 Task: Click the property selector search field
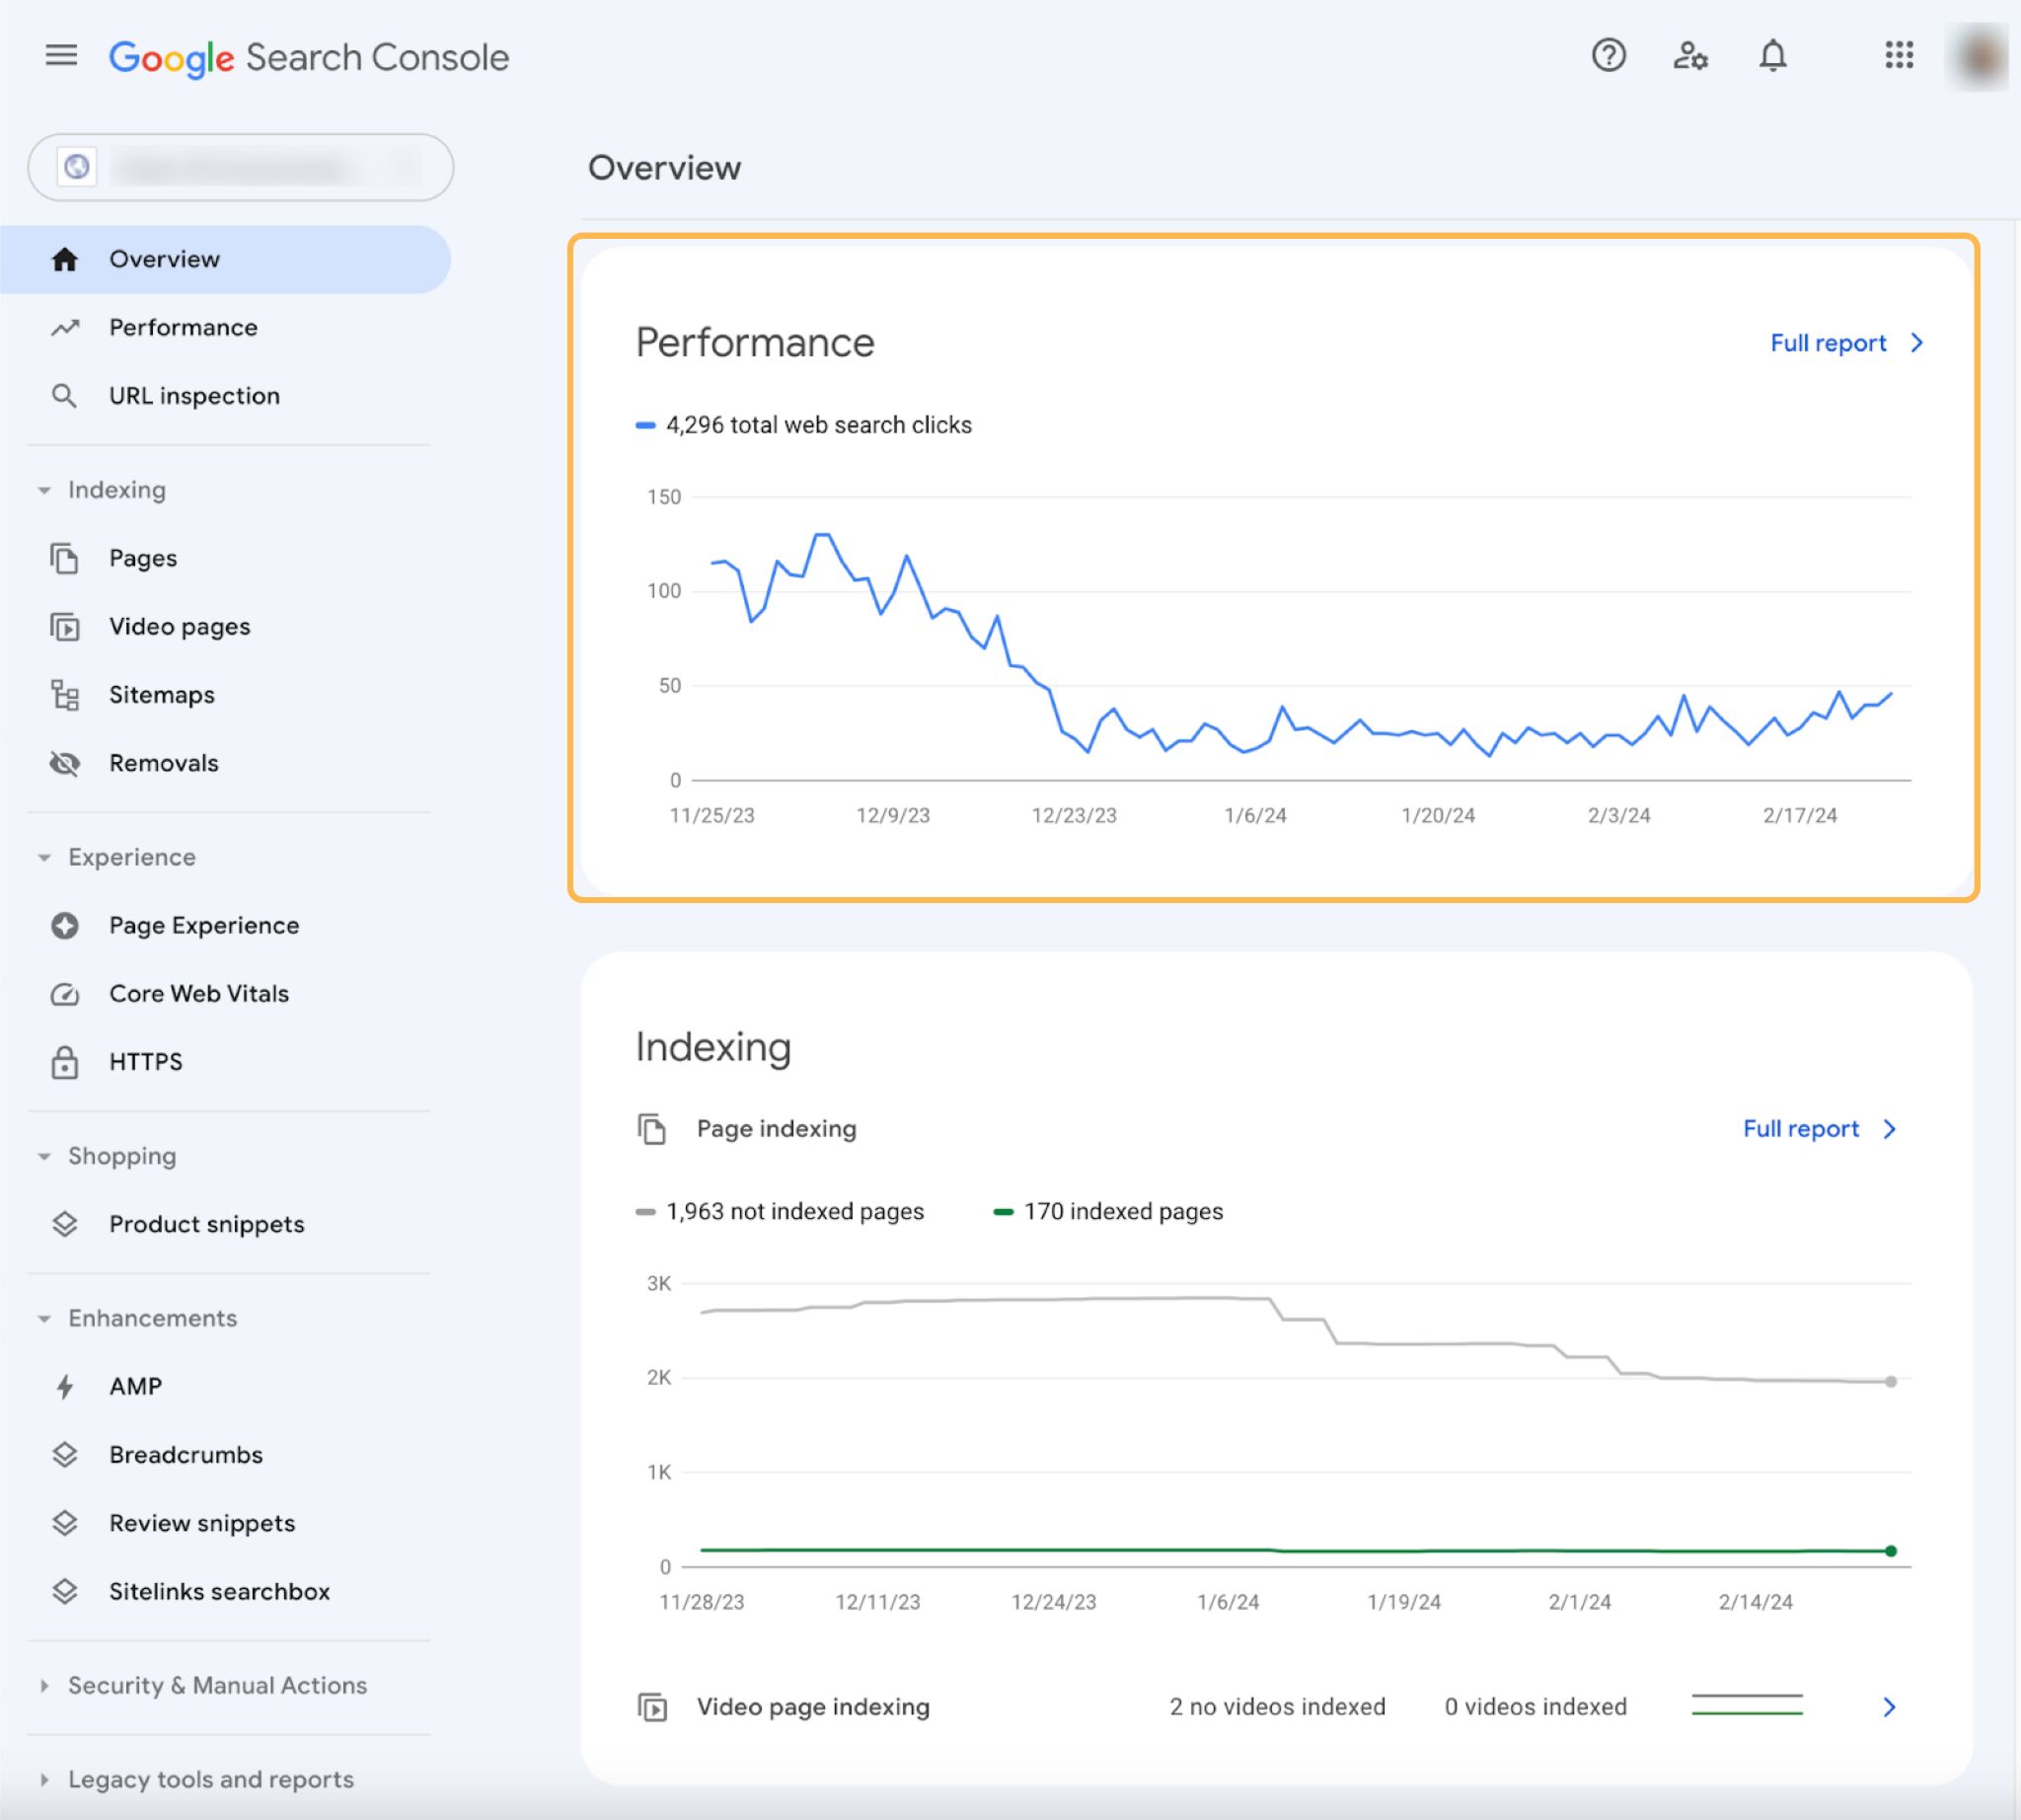pyautogui.click(x=240, y=167)
